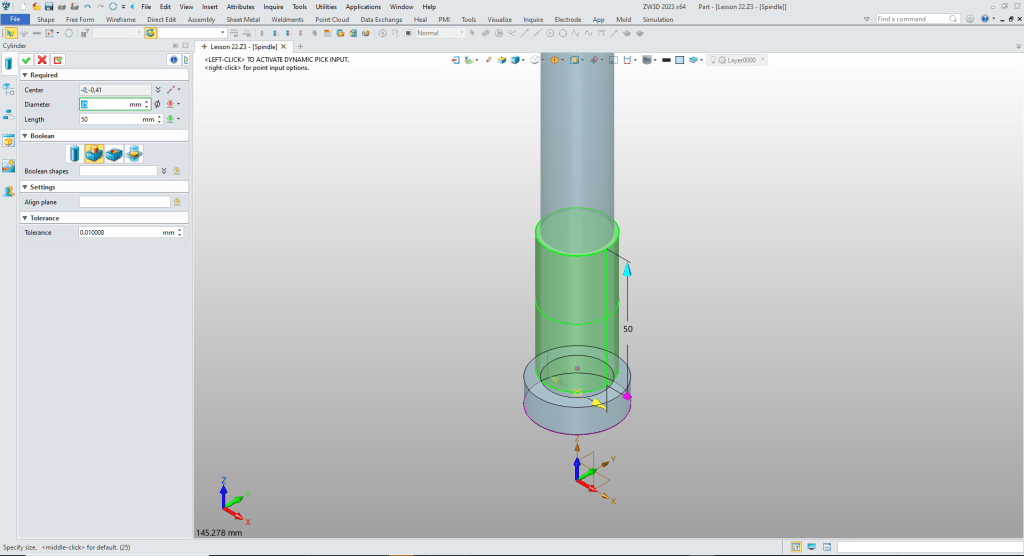Click the File button in ribbon

coord(15,19)
